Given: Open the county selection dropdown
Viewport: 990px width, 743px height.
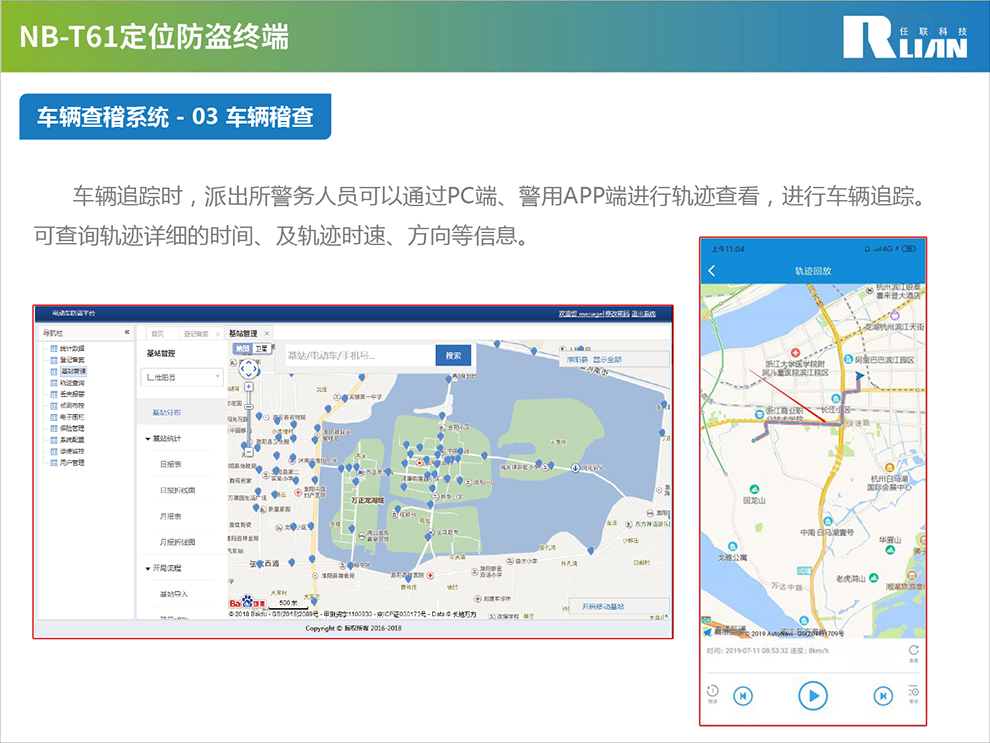Looking at the screenshot, I should [x=181, y=377].
